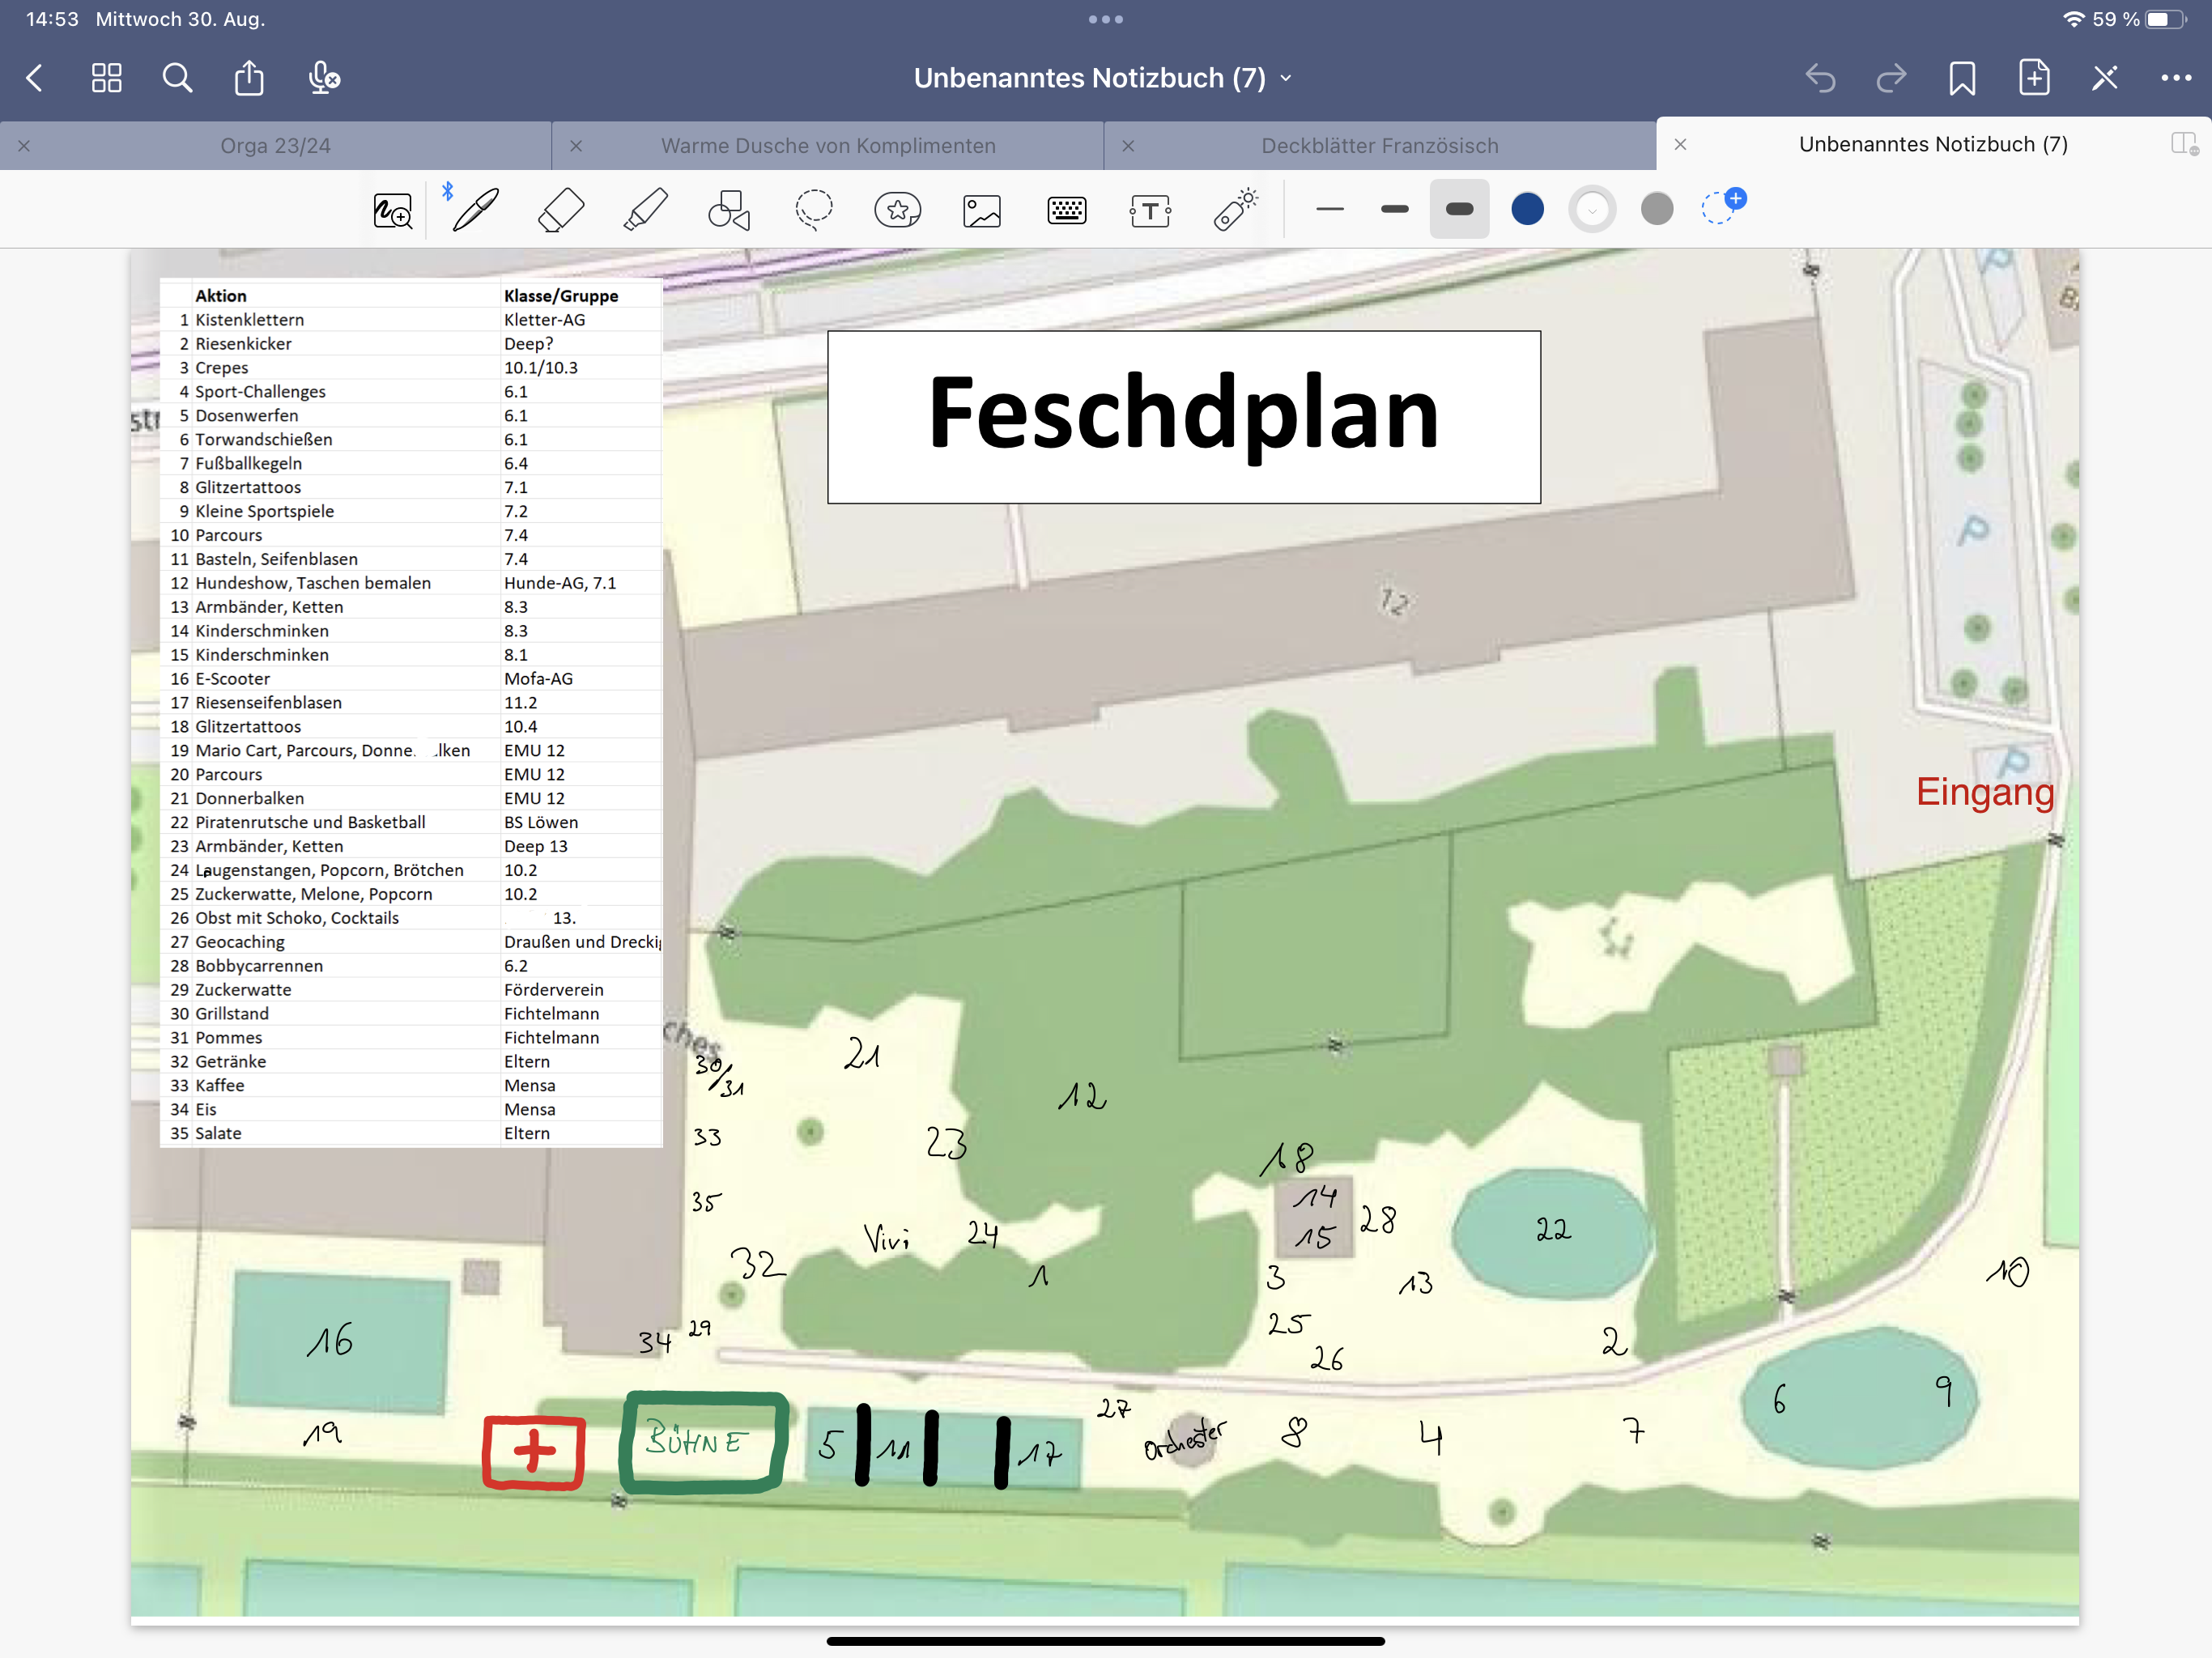Image resolution: width=2212 pixels, height=1658 pixels.
Task: Select the lasso selection tool
Action: tap(814, 210)
